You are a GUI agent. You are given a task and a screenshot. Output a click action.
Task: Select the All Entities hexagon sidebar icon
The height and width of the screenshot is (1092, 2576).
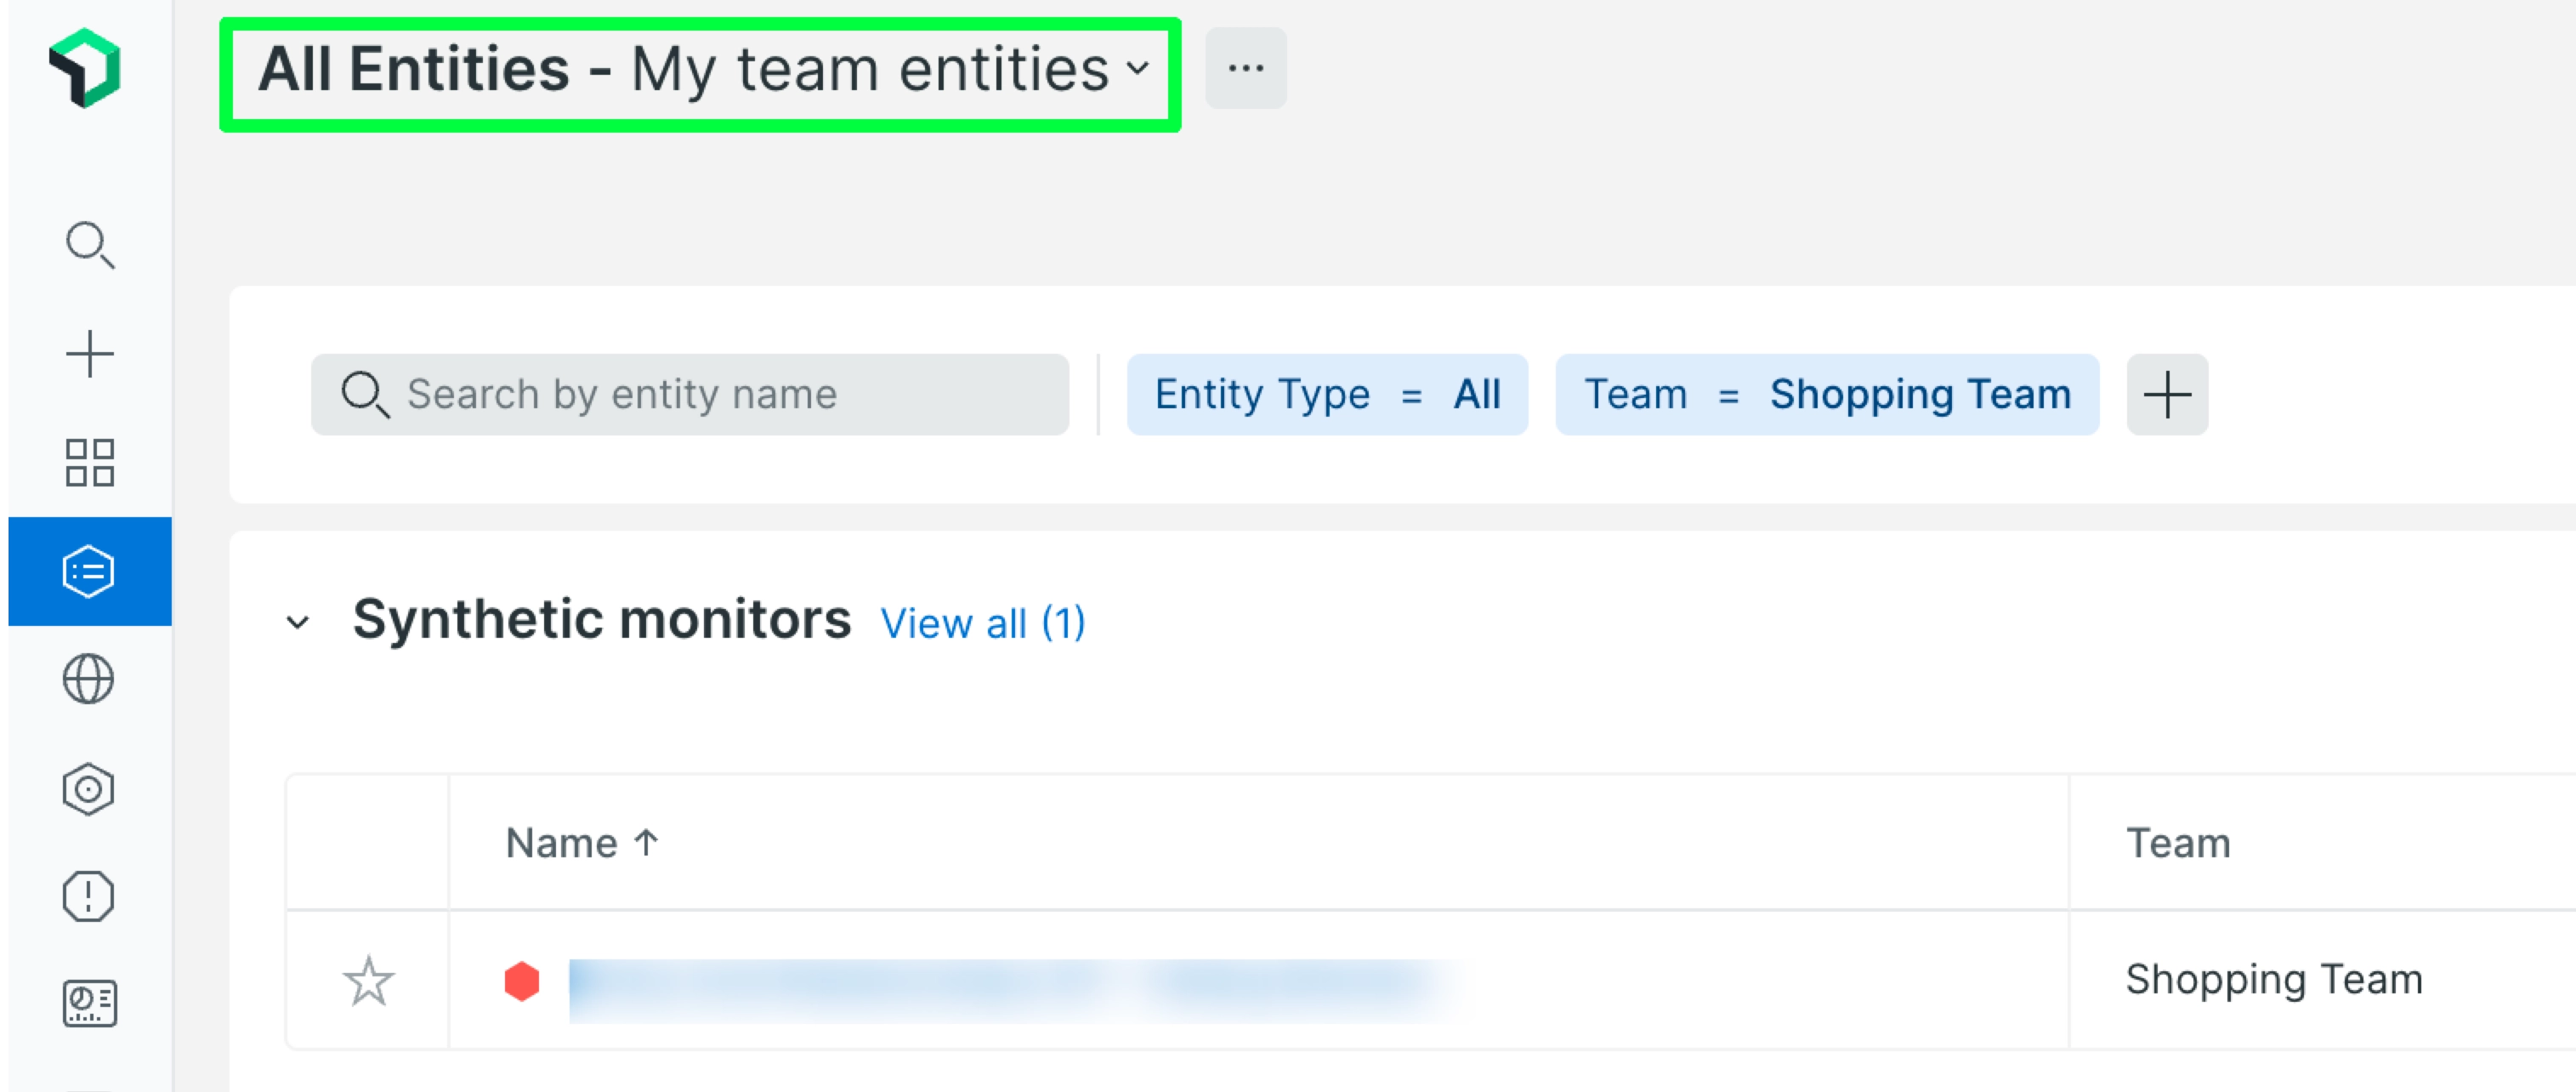point(89,571)
